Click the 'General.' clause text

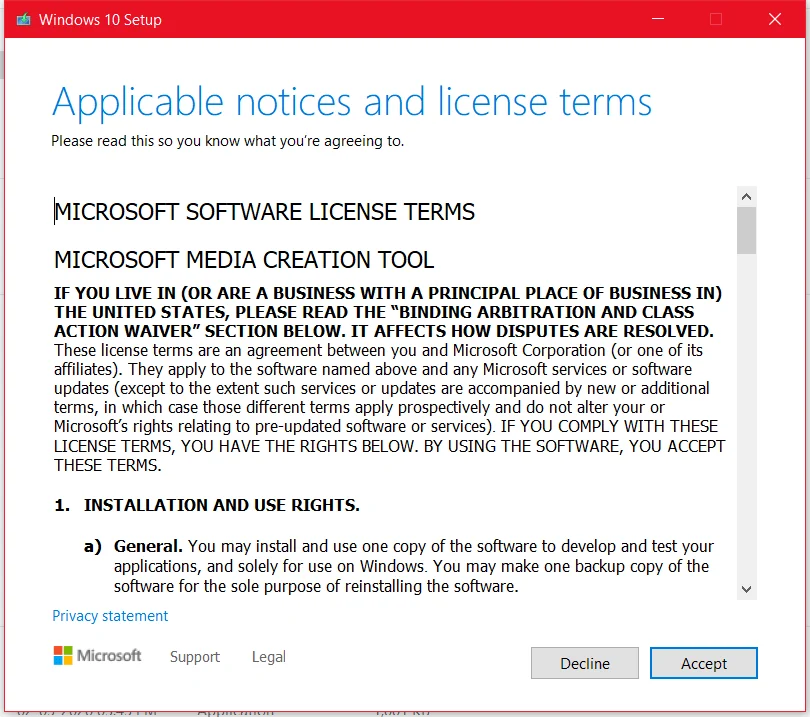148,546
